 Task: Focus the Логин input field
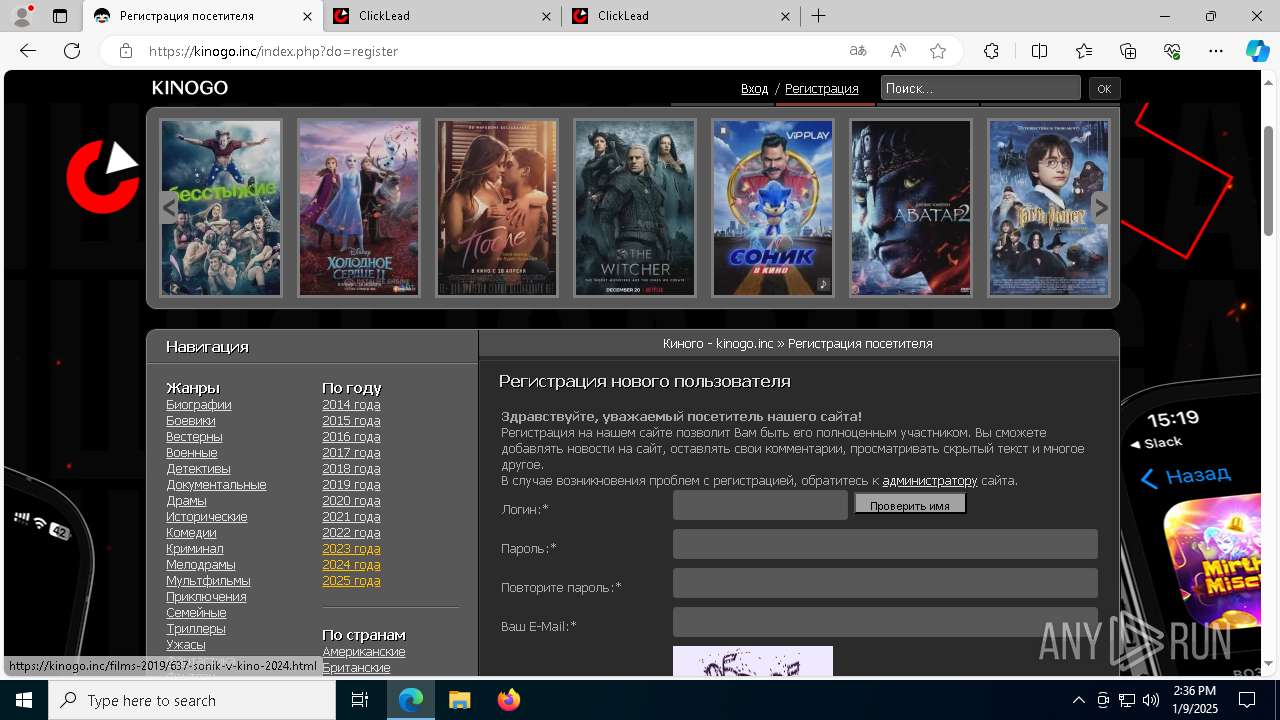(760, 505)
